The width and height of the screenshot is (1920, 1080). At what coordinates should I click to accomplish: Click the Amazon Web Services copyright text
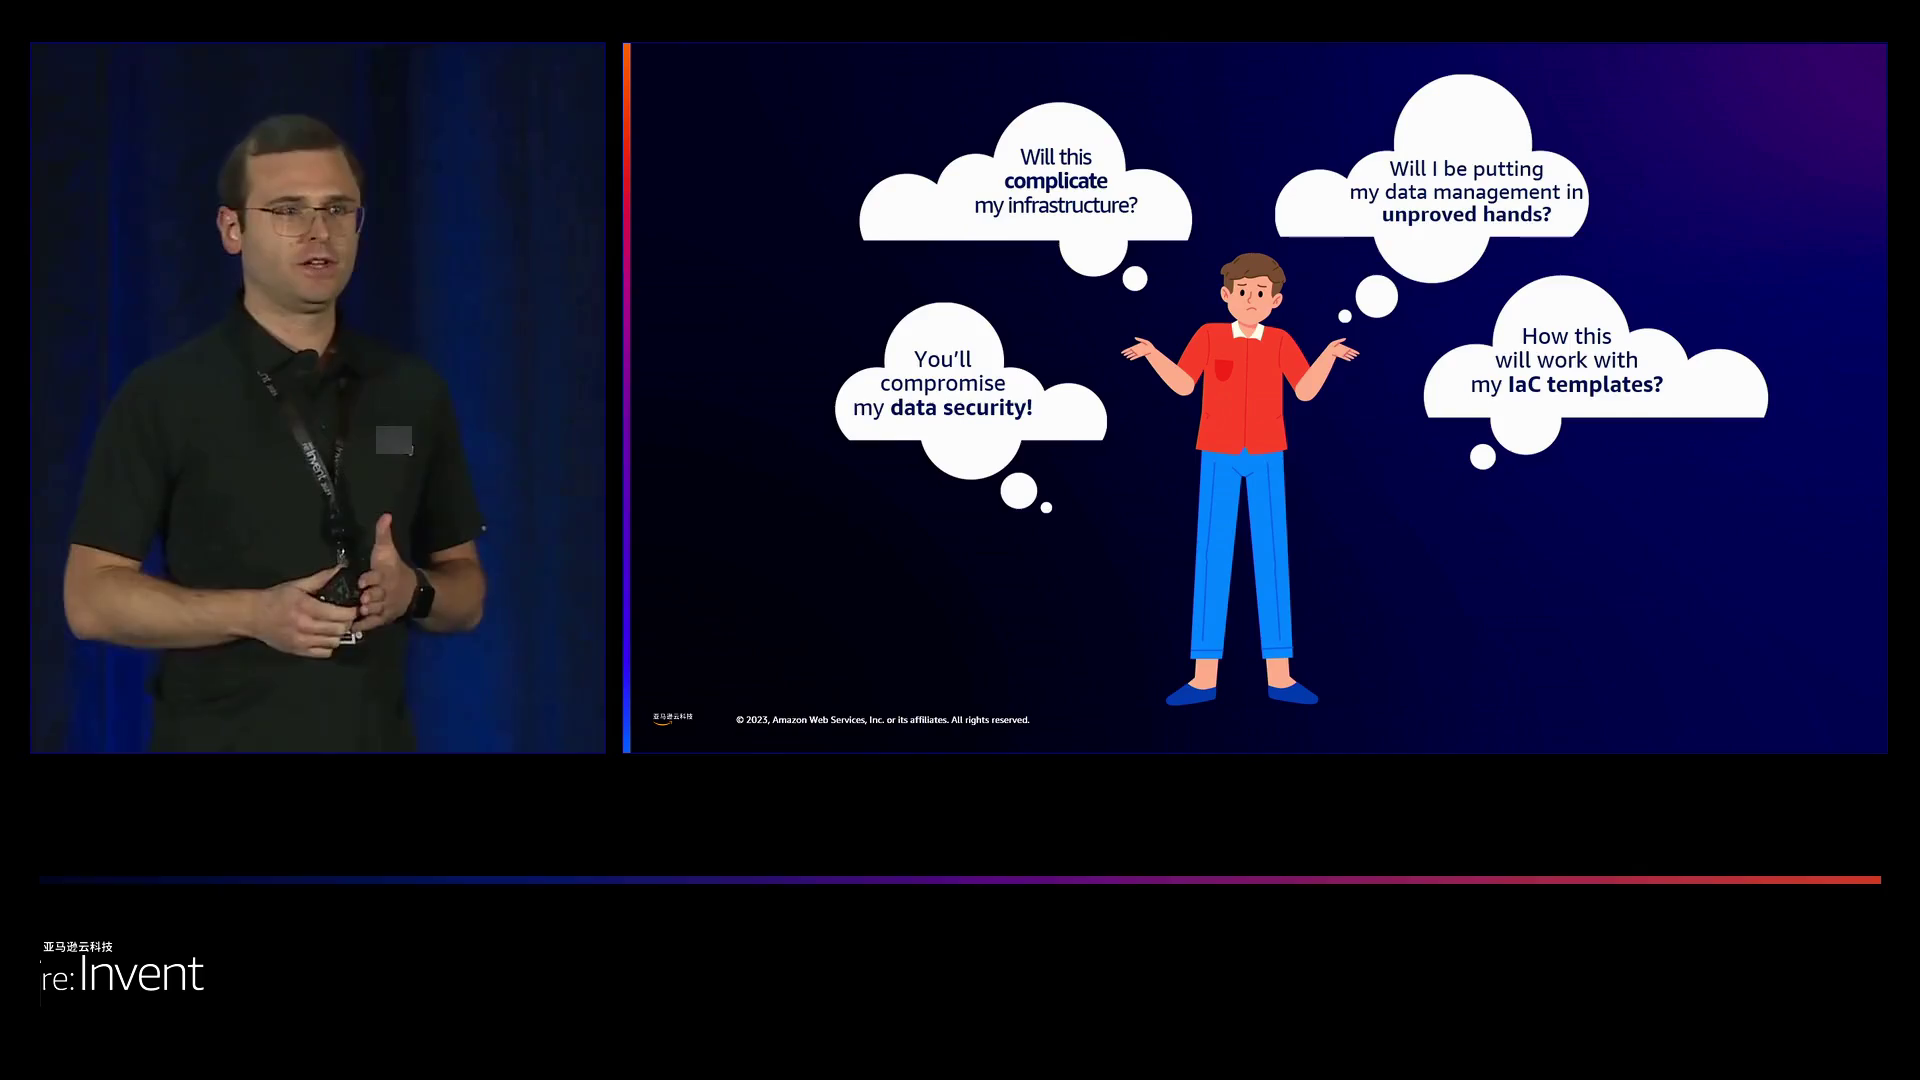(882, 720)
